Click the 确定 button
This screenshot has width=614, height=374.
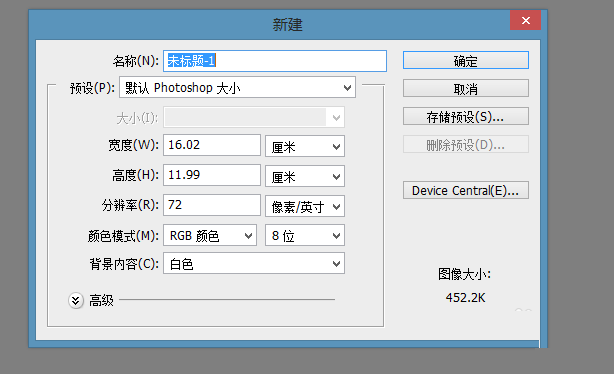(466, 60)
